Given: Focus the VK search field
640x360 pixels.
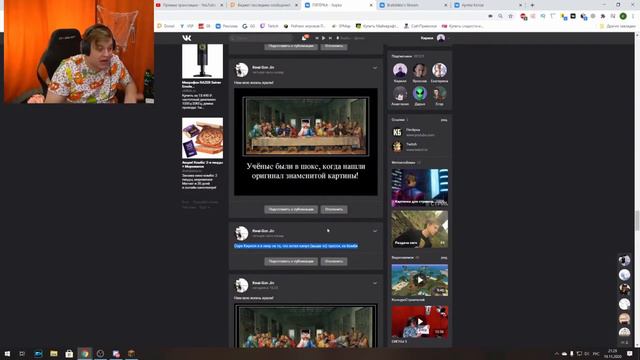Looking at the screenshot, I should tap(261, 38).
